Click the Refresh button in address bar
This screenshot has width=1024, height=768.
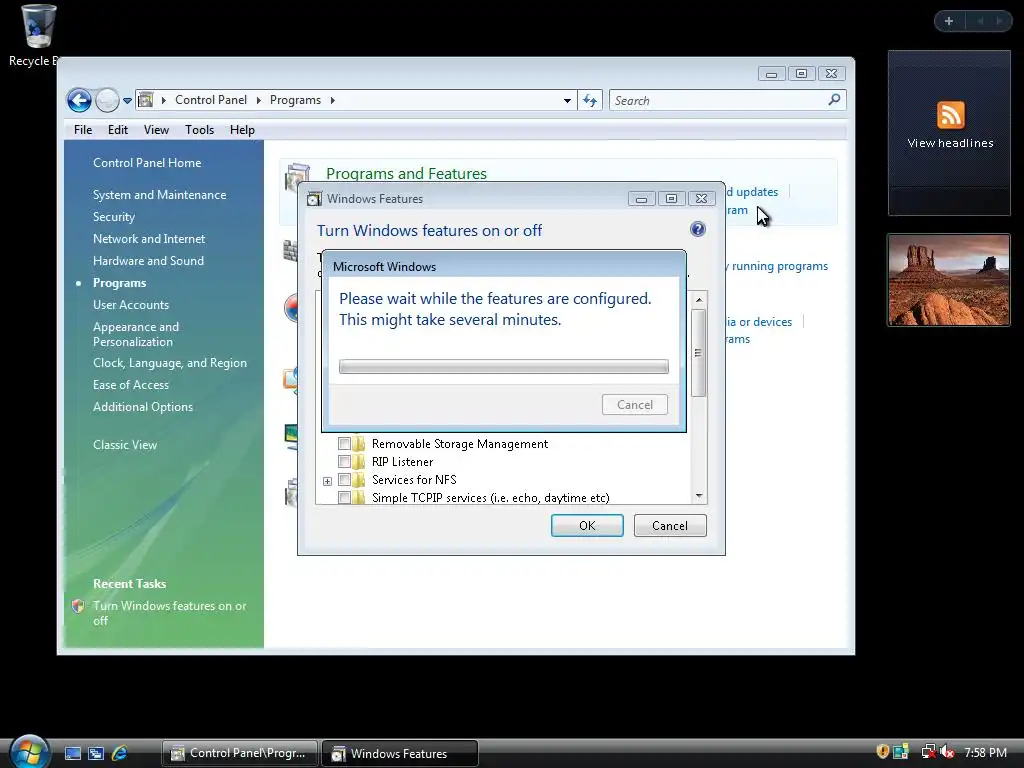[x=590, y=101]
